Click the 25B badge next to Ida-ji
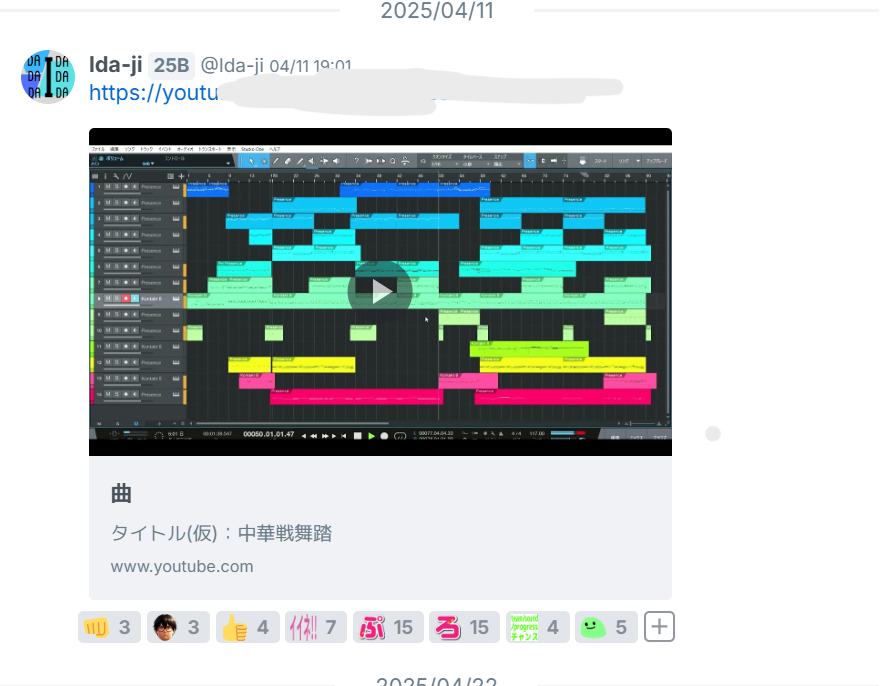Viewport: 896px width, 686px height. [x=171, y=65]
